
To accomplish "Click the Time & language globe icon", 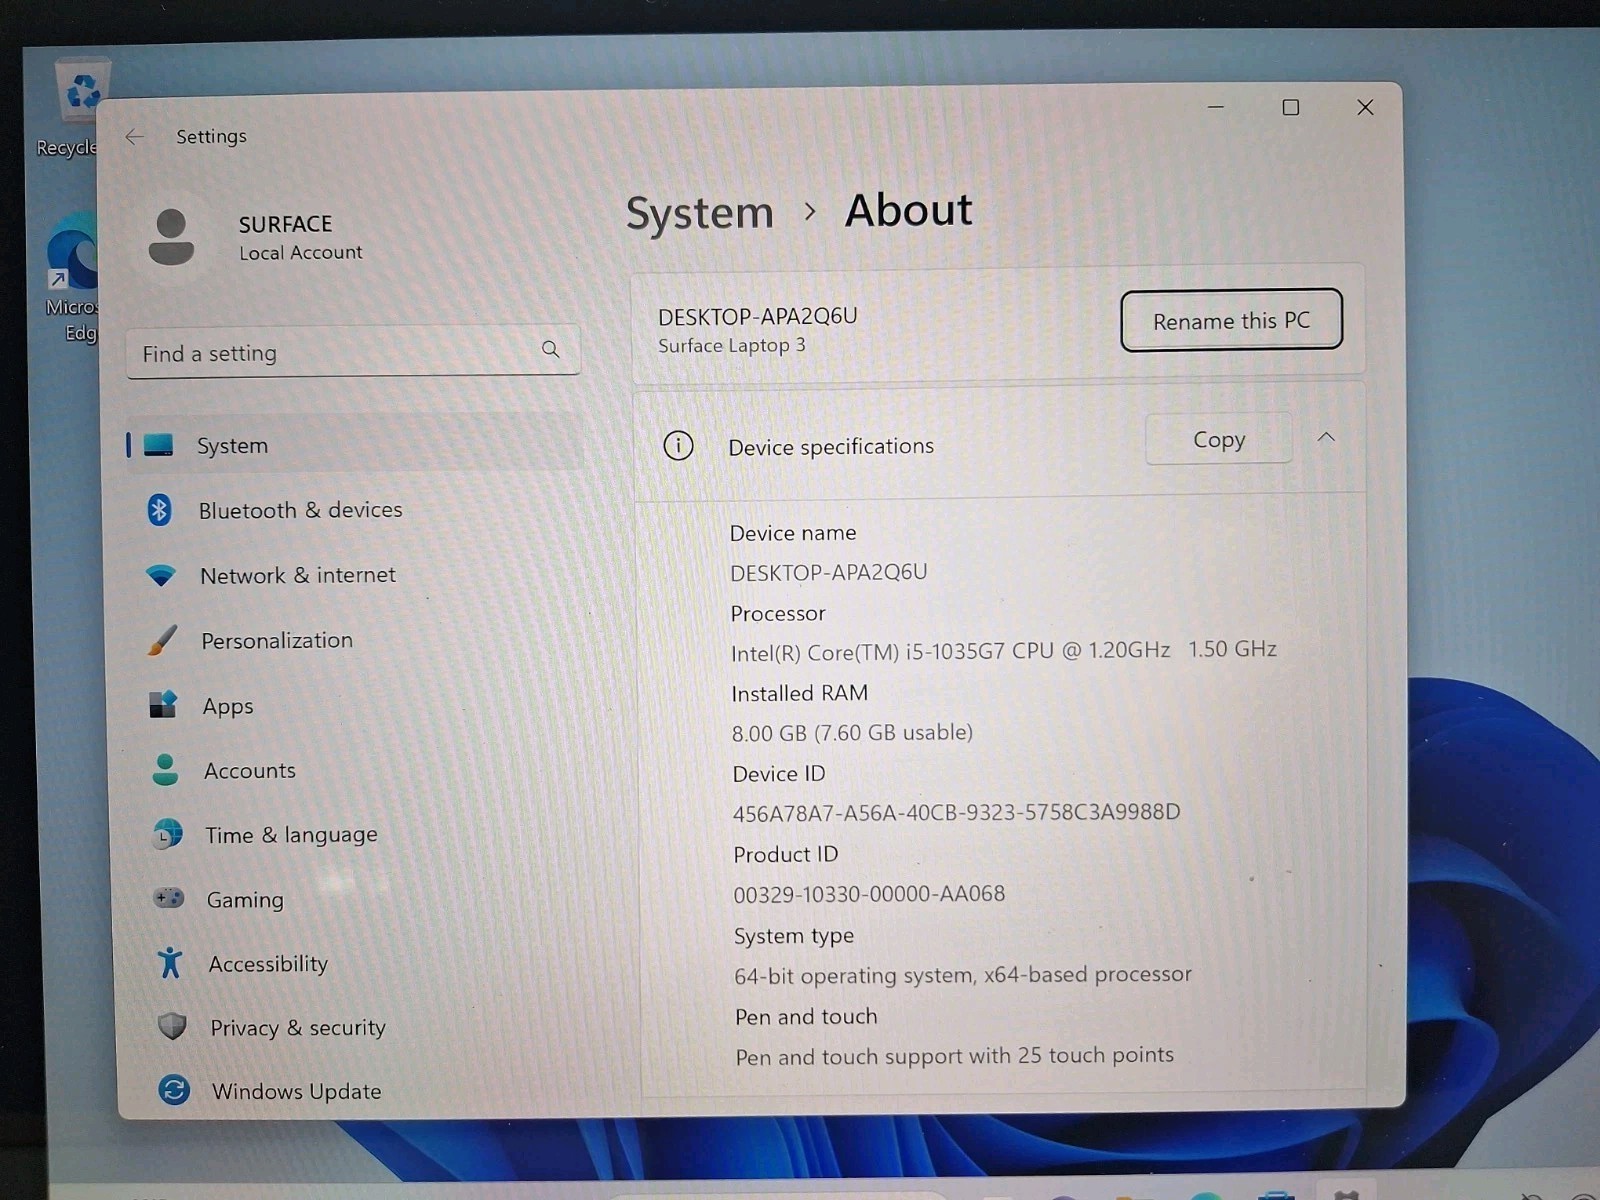I will [167, 834].
